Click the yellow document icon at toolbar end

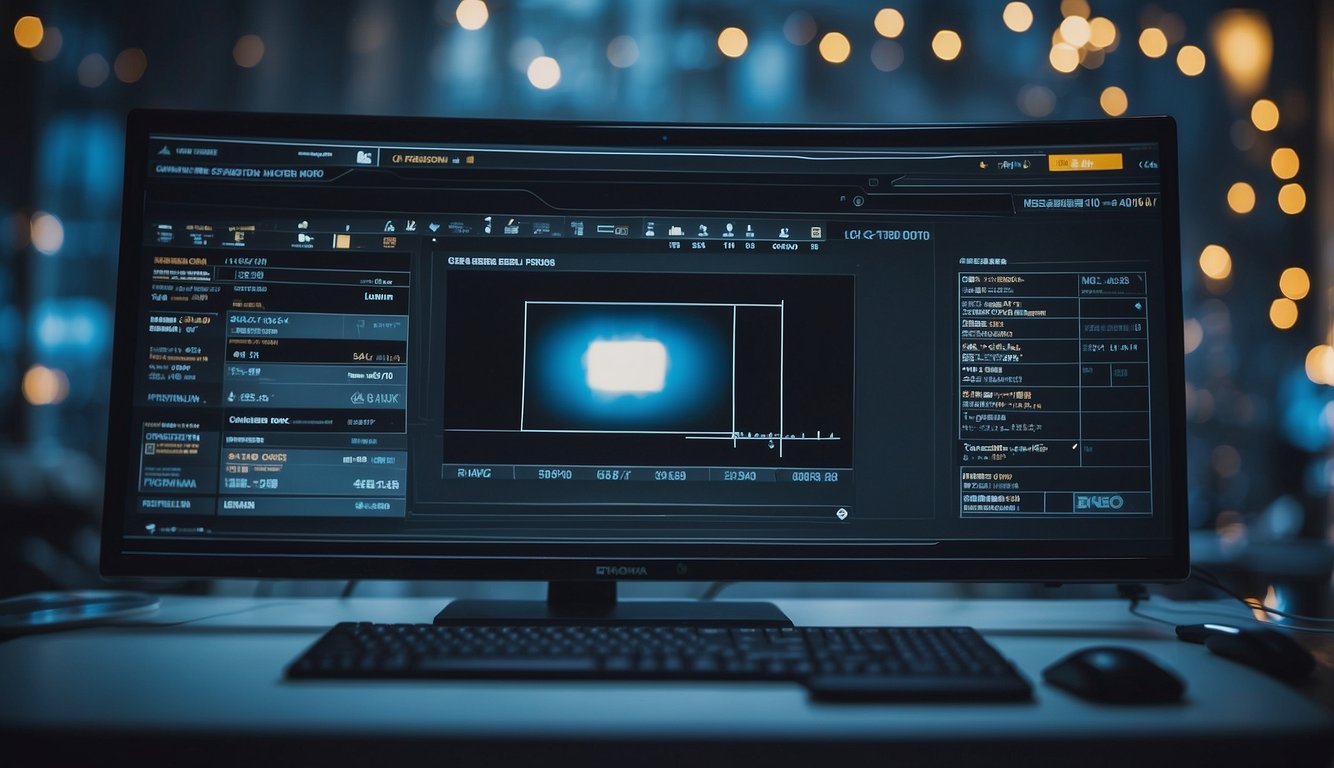816,231
